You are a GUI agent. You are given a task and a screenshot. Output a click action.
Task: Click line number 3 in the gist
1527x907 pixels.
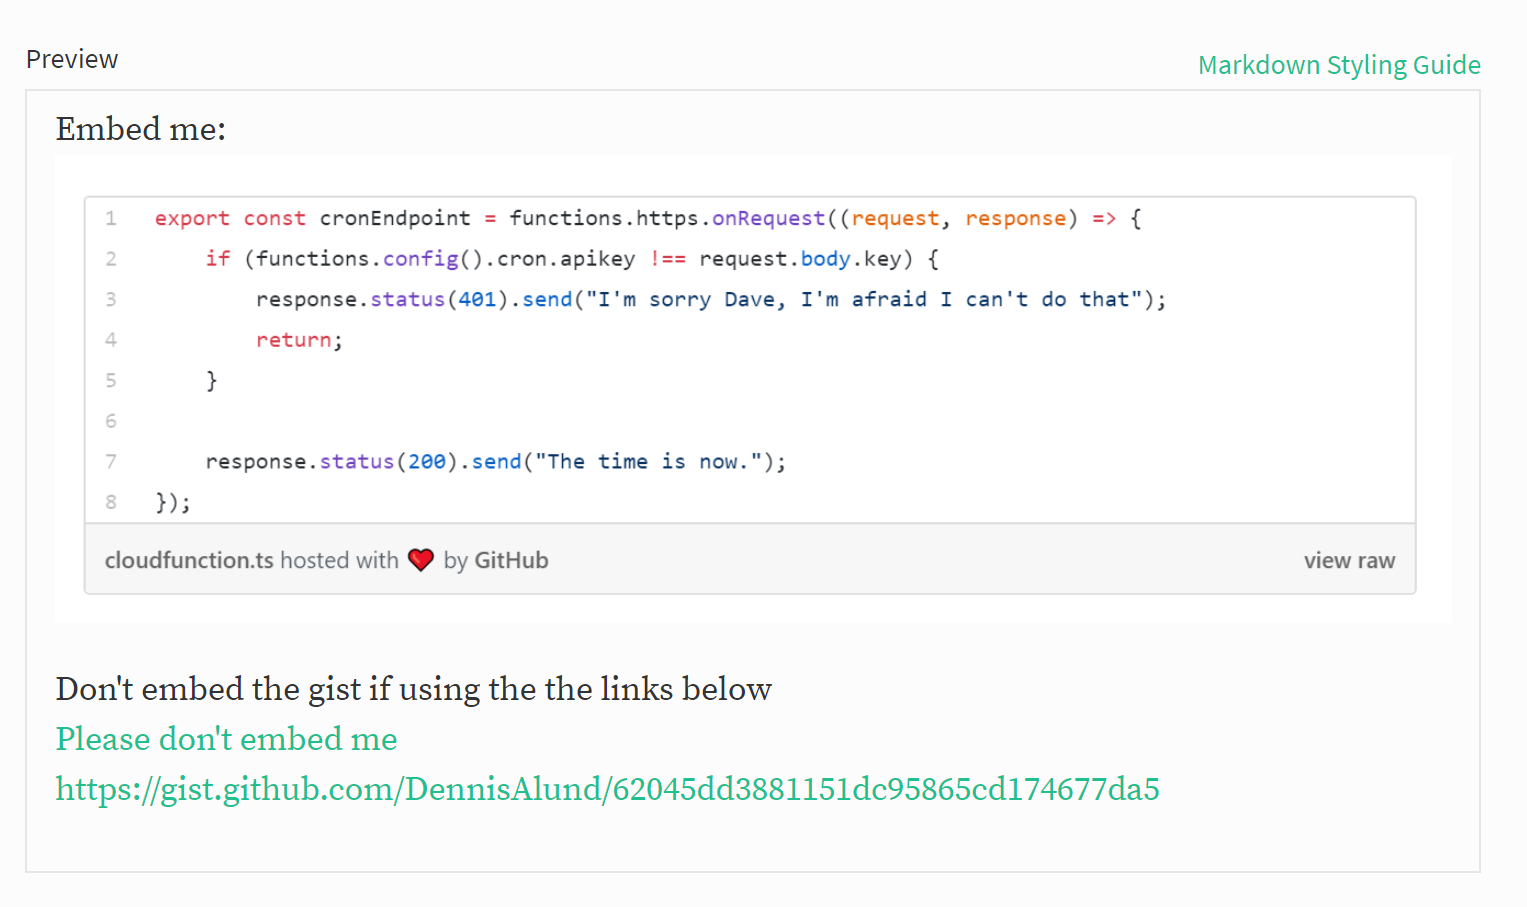(111, 299)
